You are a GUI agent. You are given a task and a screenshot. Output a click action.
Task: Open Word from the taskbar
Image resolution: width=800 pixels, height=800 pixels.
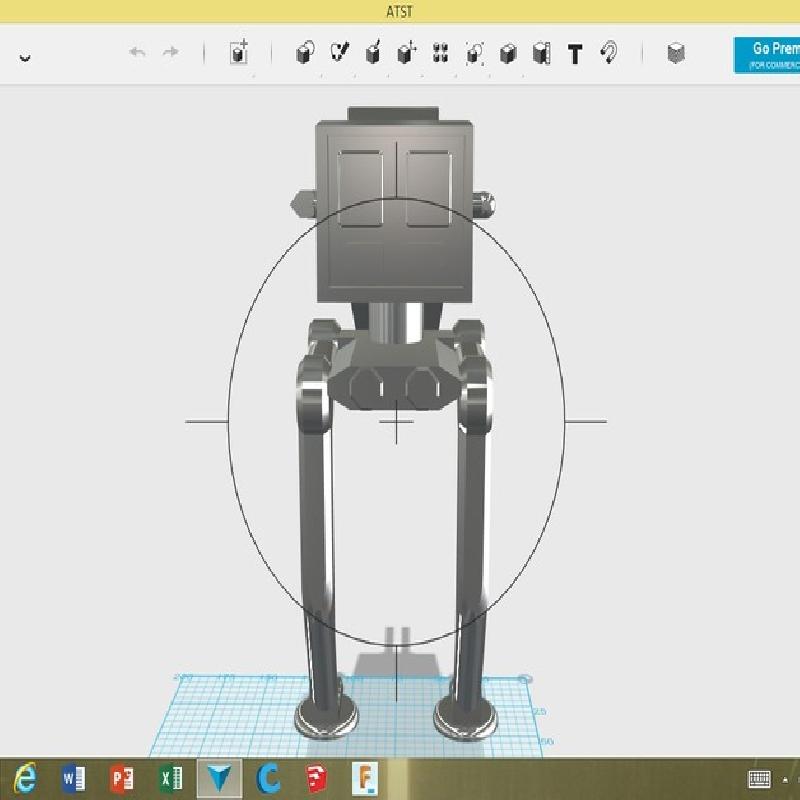73,779
